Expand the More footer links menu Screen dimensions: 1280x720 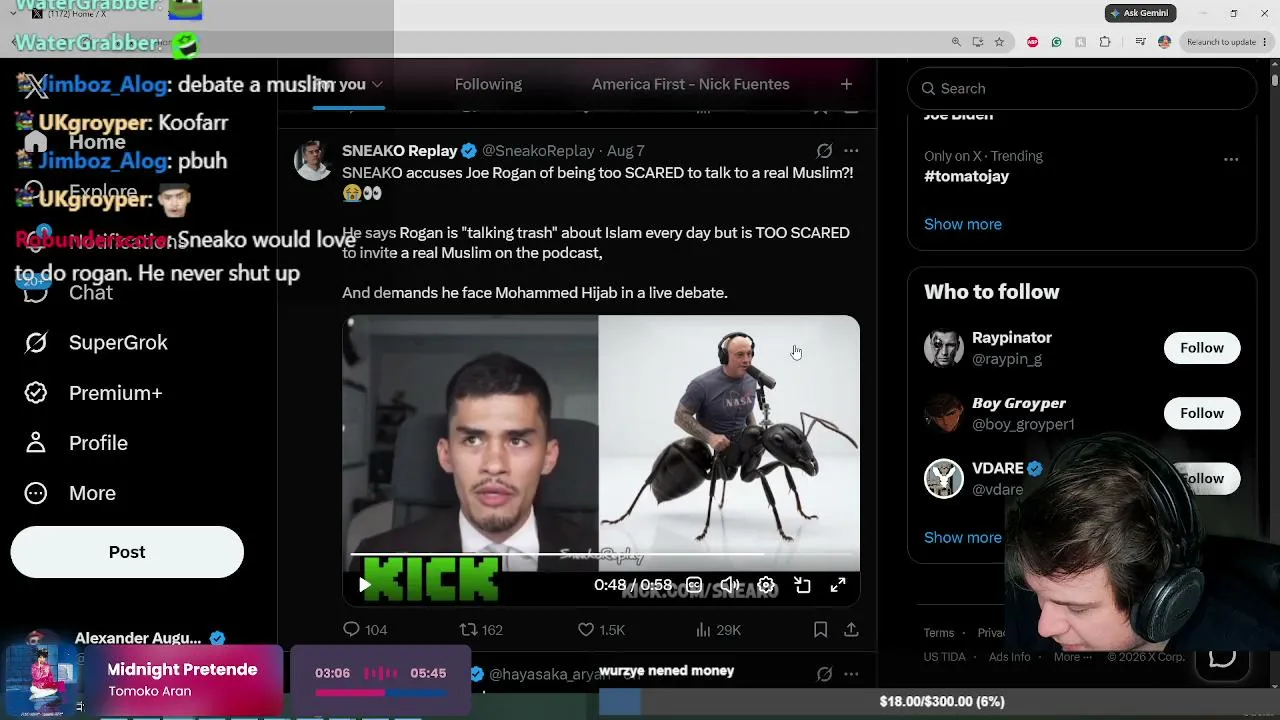click(1072, 657)
